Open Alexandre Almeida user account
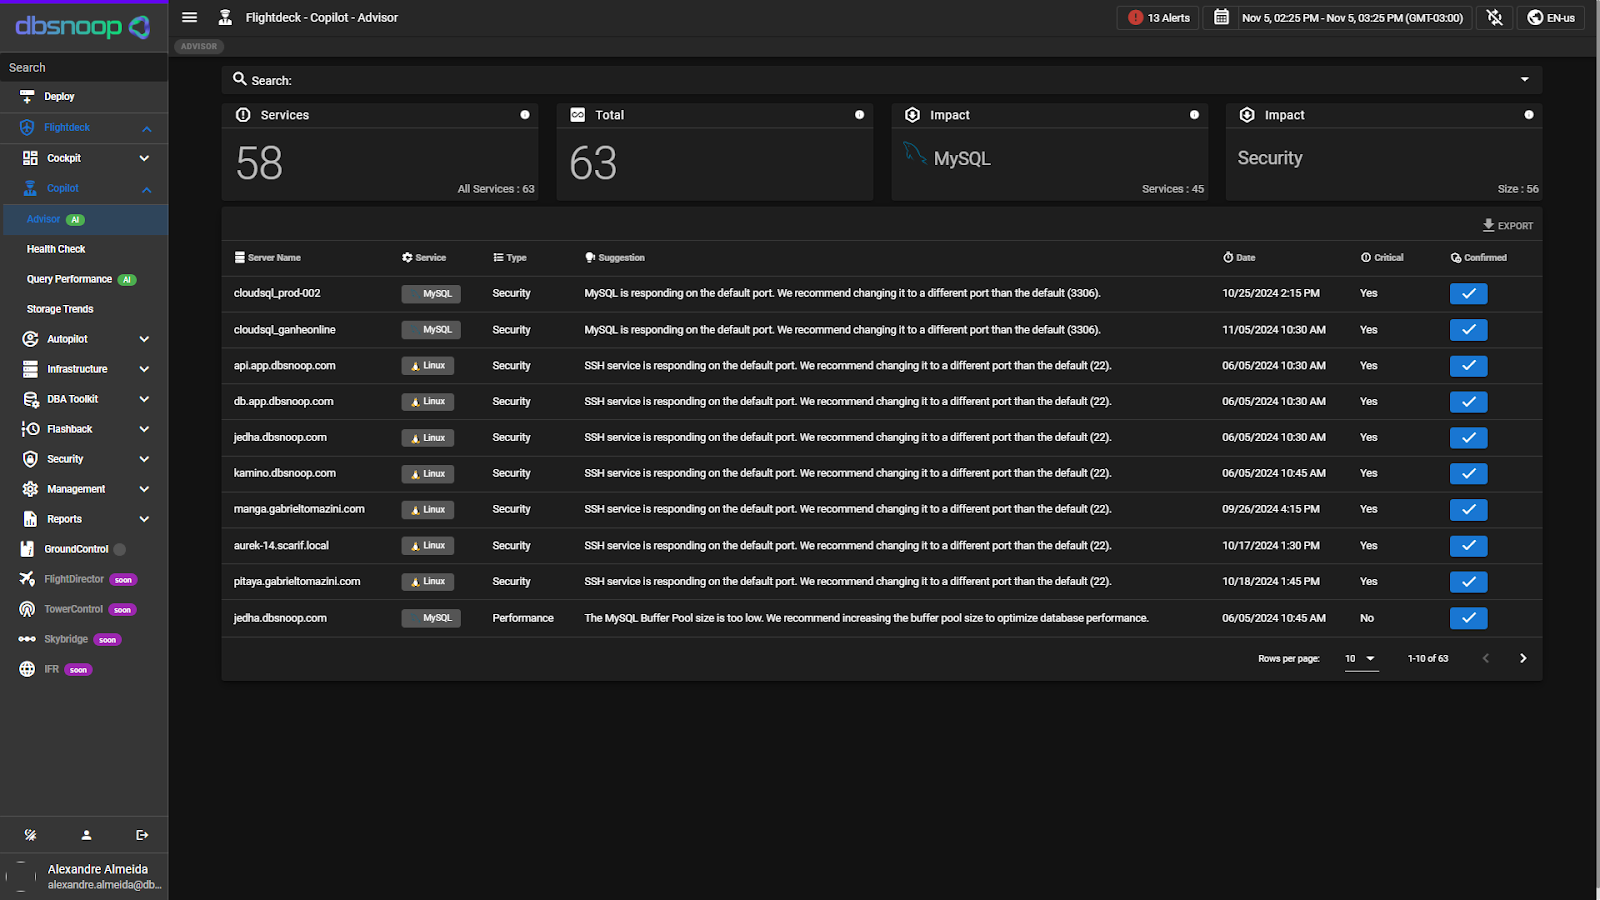The height and width of the screenshot is (900, 1600). [x=84, y=876]
